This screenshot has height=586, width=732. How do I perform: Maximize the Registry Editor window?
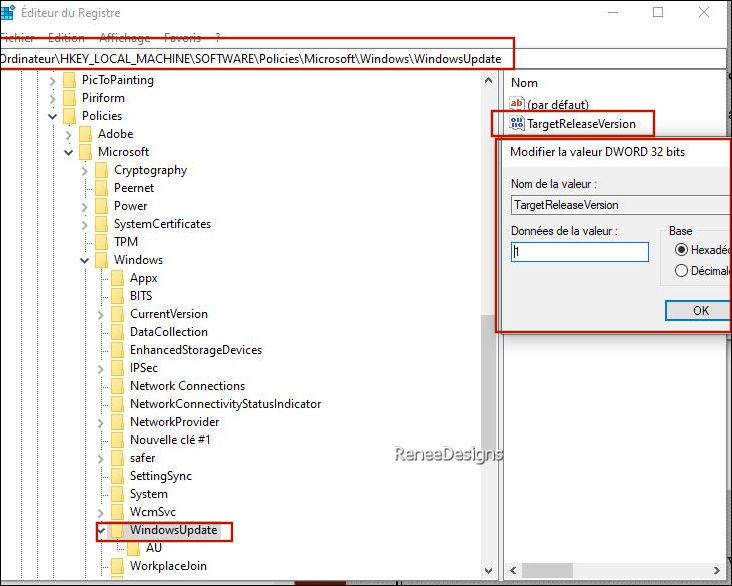point(658,12)
